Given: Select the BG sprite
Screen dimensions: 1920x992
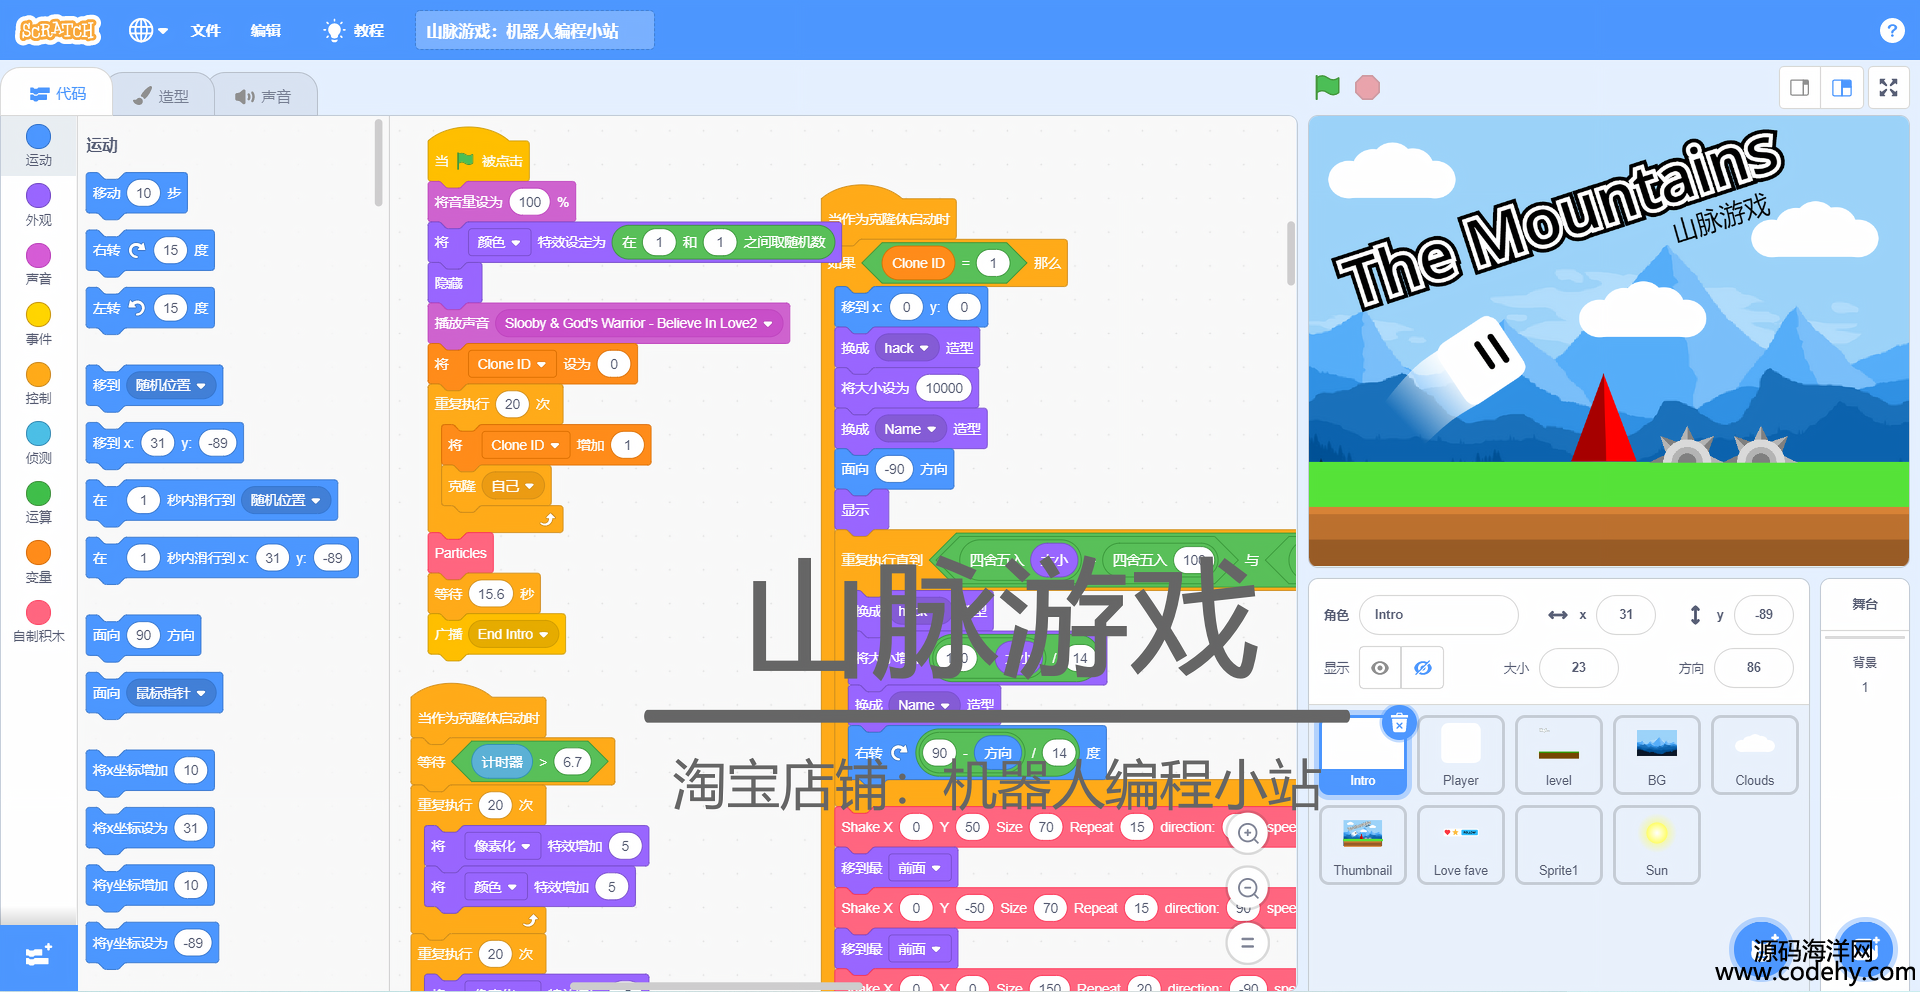Looking at the screenshot, I should (1656, 755).
